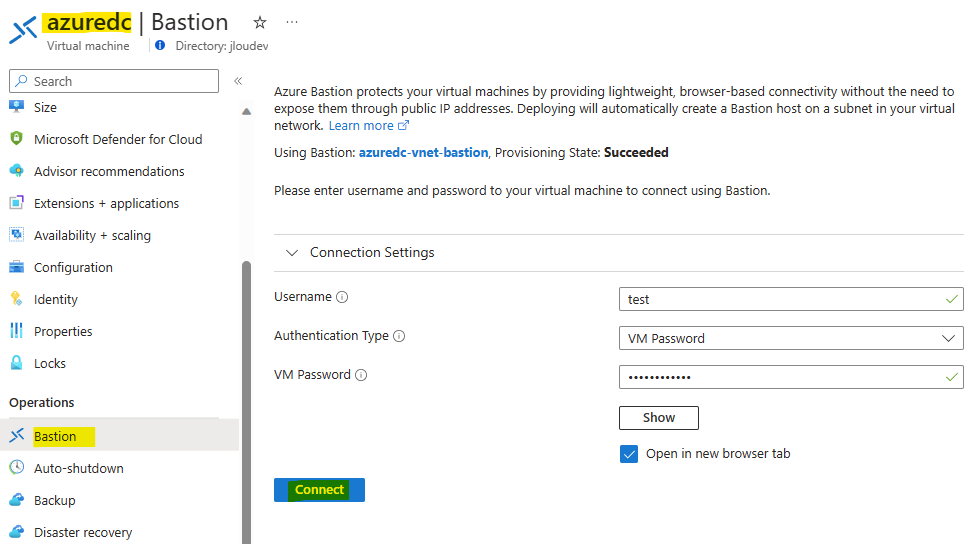The height and width of the screenshot is (544, 976).
Task: Click the Availability + scaling icon
Action: [17, 235]
